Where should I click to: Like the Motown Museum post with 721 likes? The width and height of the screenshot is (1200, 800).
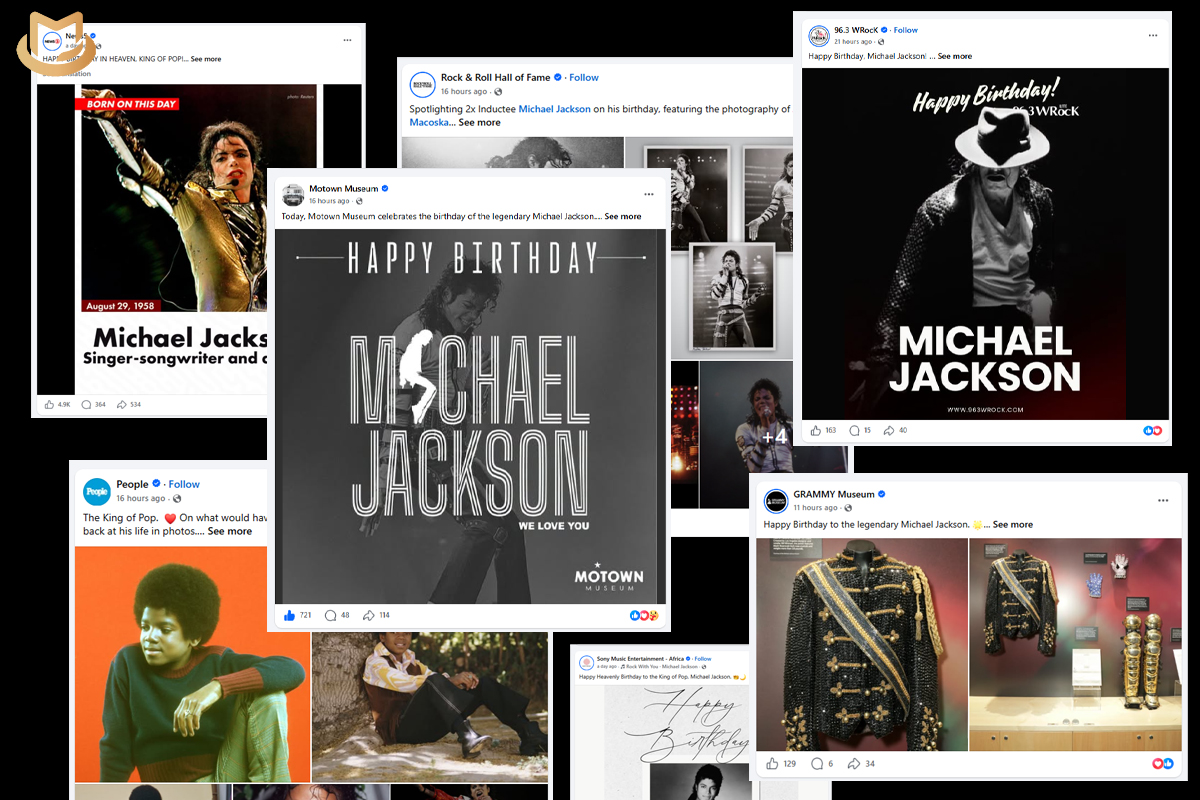[x=289, y=615]
